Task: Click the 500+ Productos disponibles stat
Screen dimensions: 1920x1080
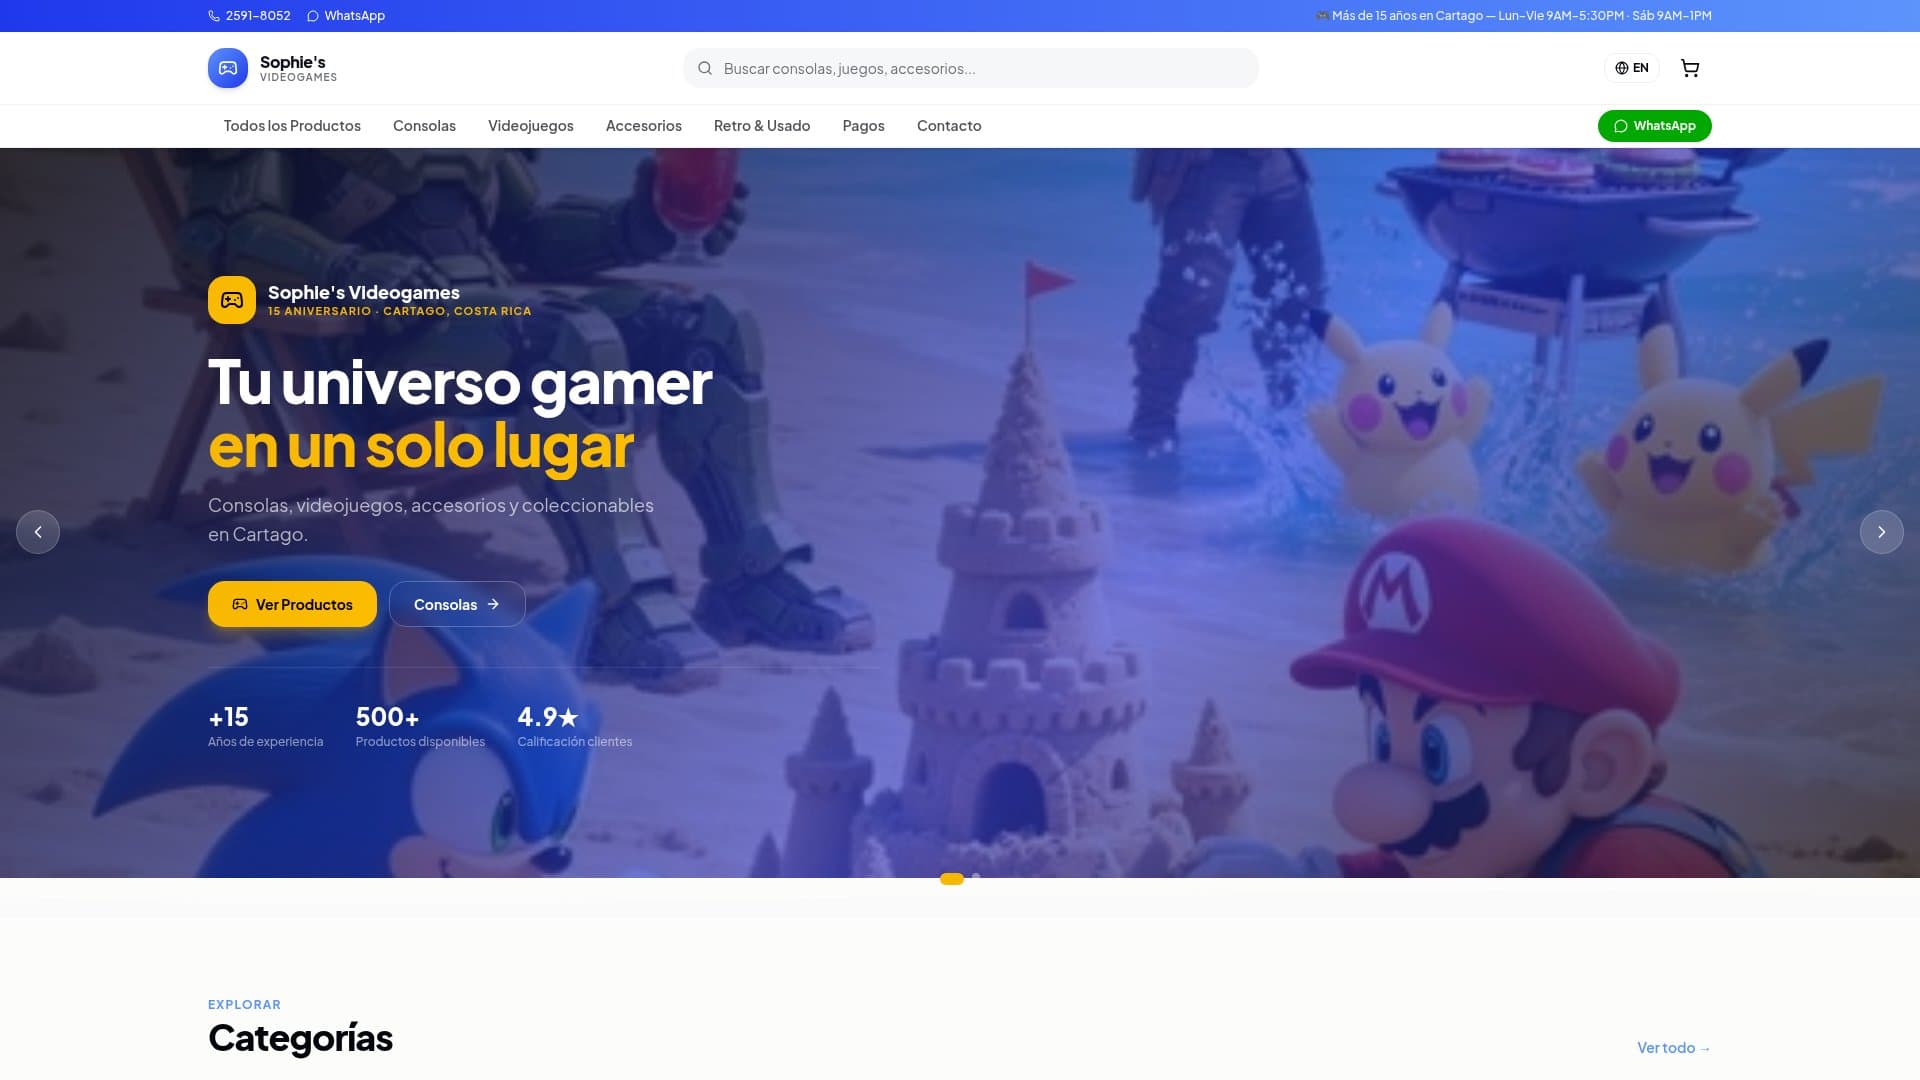Action: 420,727
